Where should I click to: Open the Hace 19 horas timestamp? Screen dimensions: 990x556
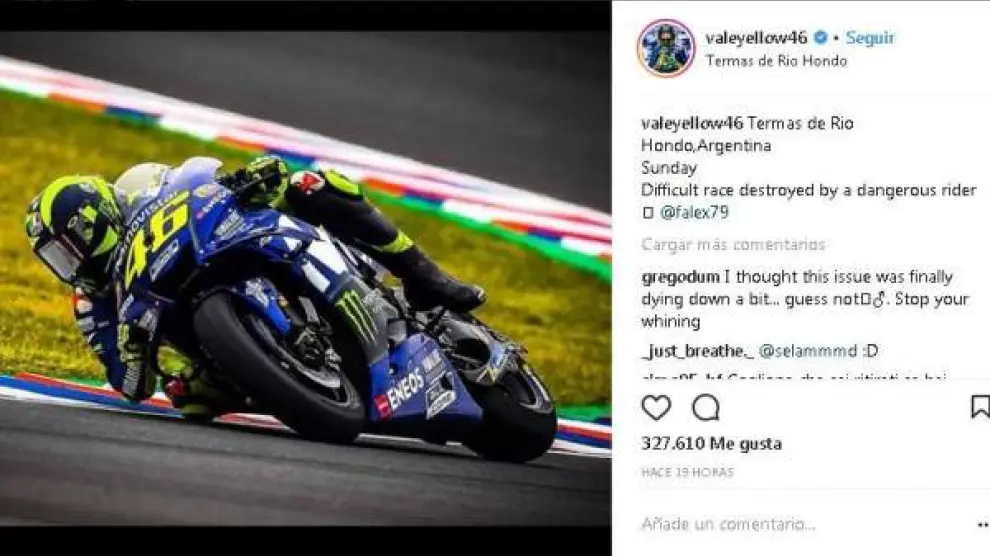(688, 472)
